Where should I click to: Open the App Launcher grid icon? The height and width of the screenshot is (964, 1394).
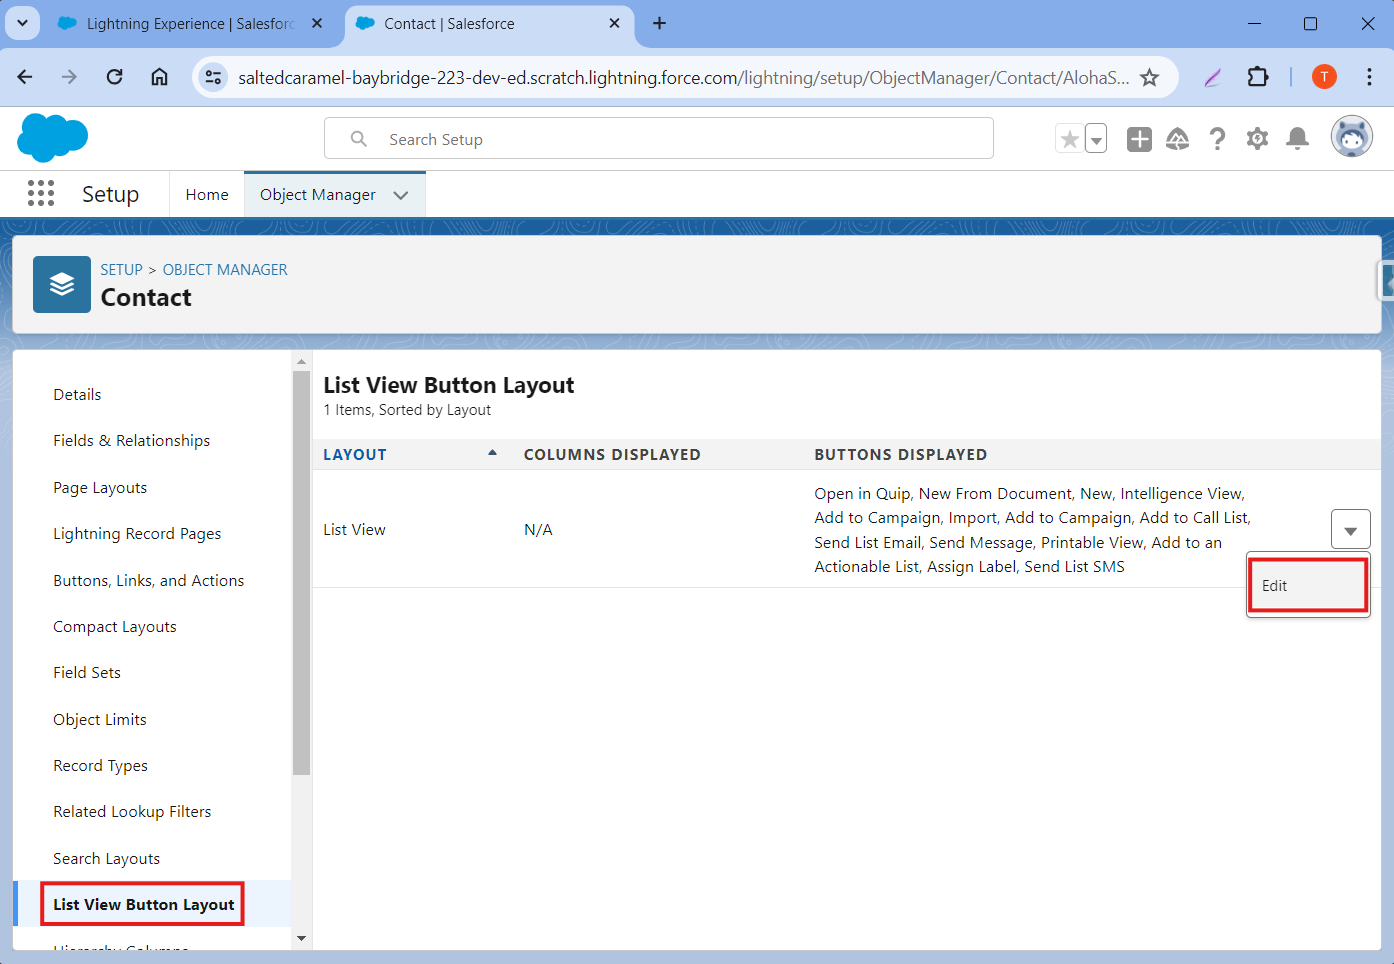[x=41, y=193]
